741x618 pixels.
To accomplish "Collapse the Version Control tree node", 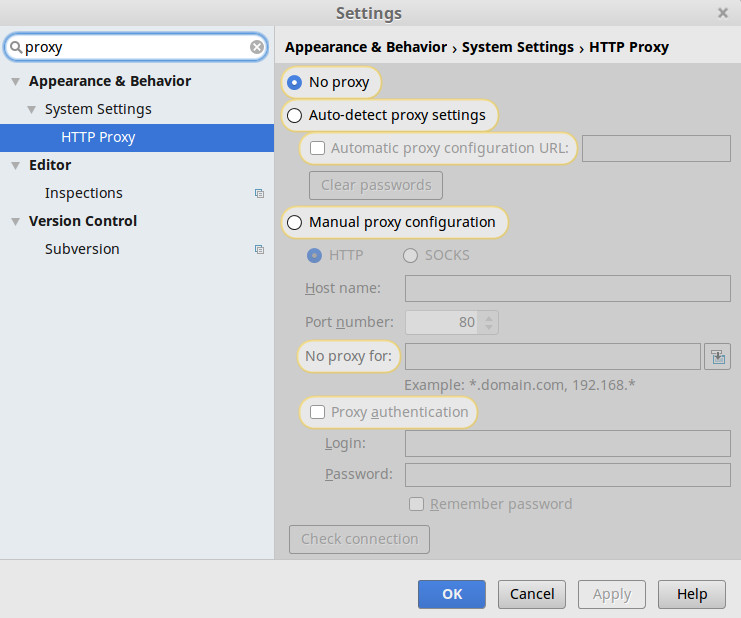I will [16, 222].
